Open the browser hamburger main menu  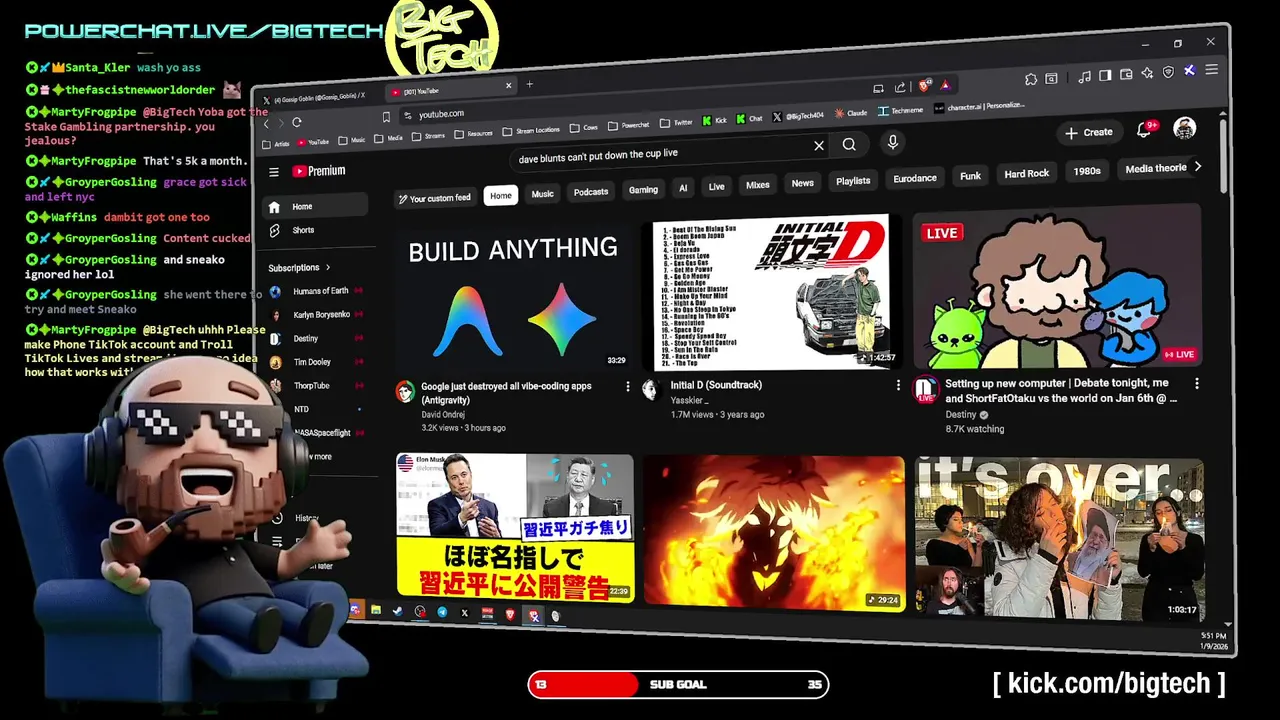pyautogui.click(x=1211, y=70)
